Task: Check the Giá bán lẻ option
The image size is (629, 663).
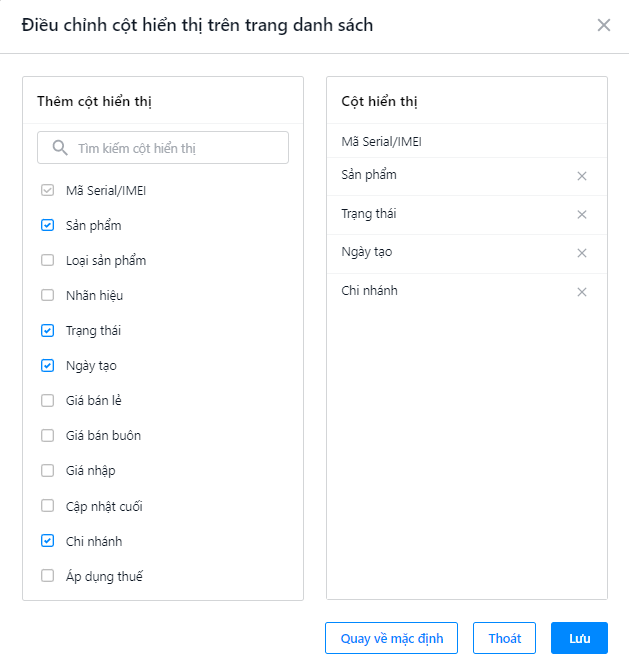Action: (47, 400)
